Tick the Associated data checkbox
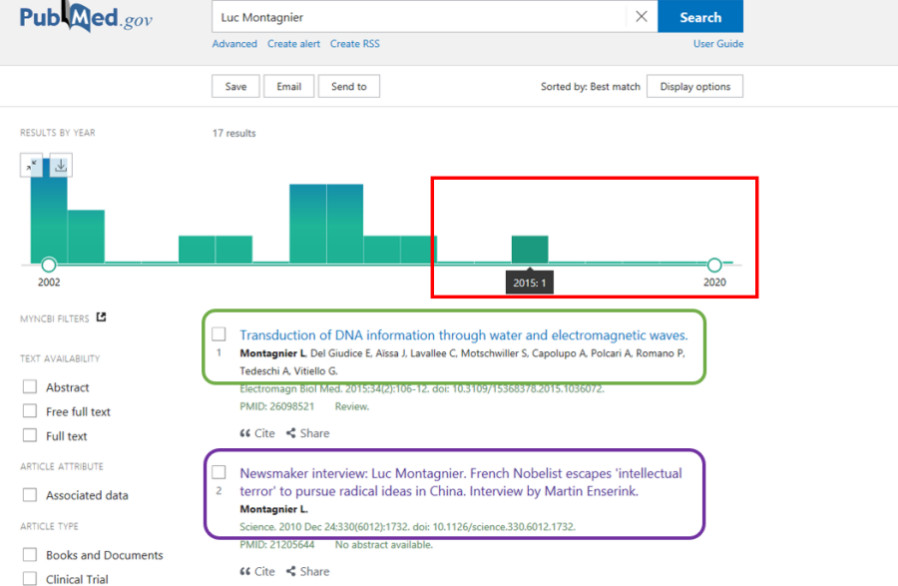Viewport: 898px width, 586px height. (30, 495)
